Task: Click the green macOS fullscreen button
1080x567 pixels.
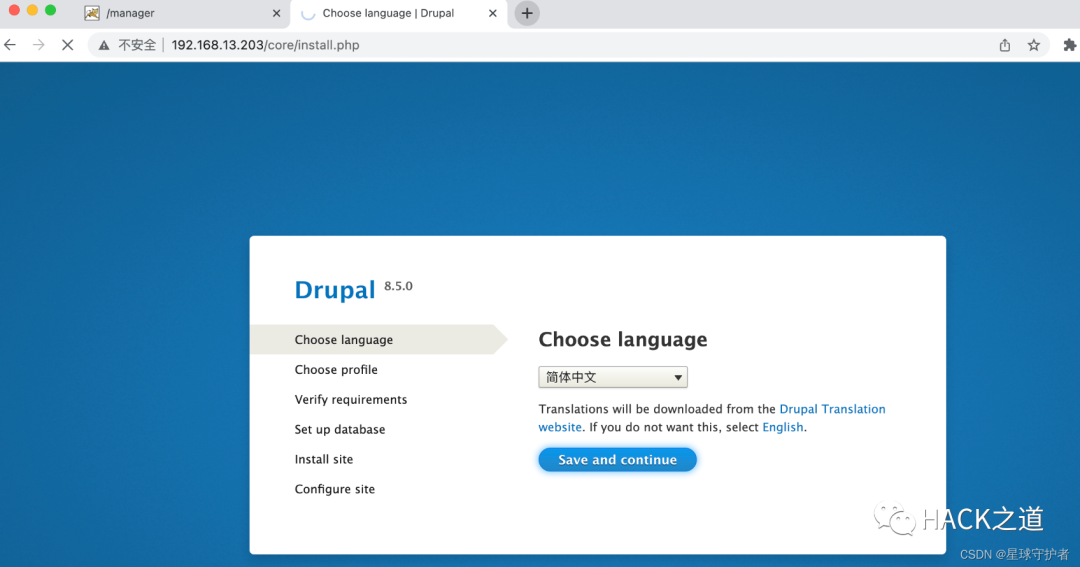Action: tap(50, 10)
